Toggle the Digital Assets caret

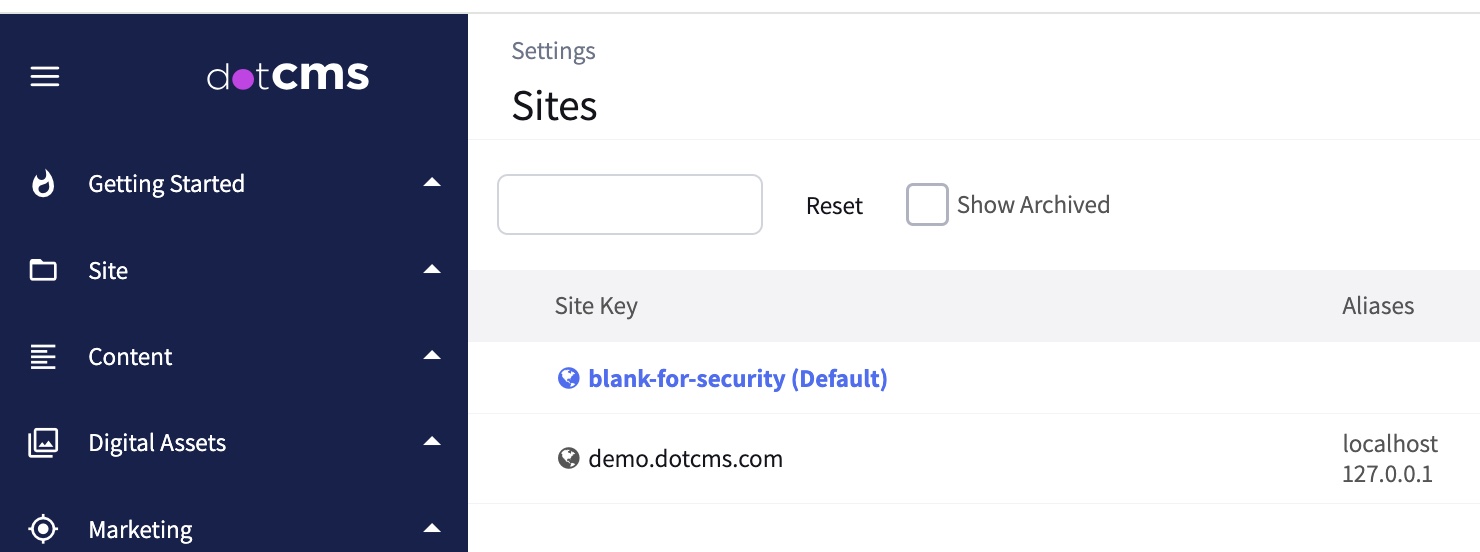[432, 442]
